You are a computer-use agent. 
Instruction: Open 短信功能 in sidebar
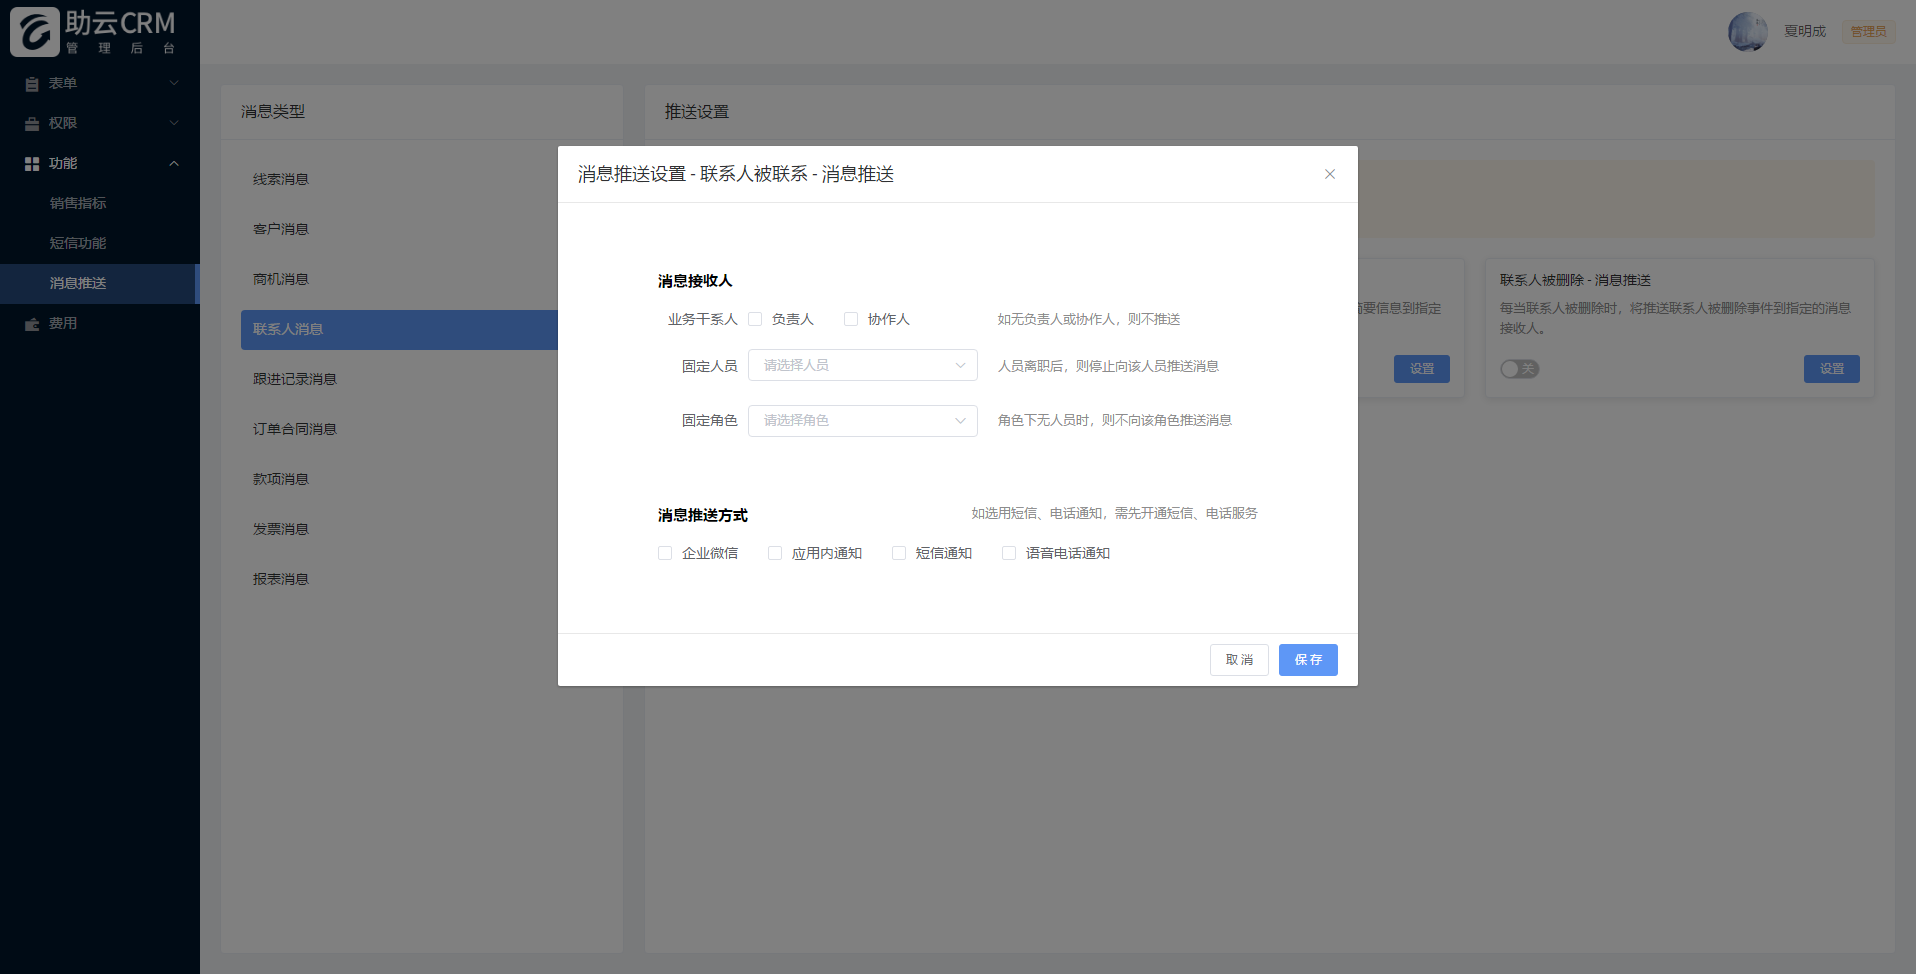100,244
